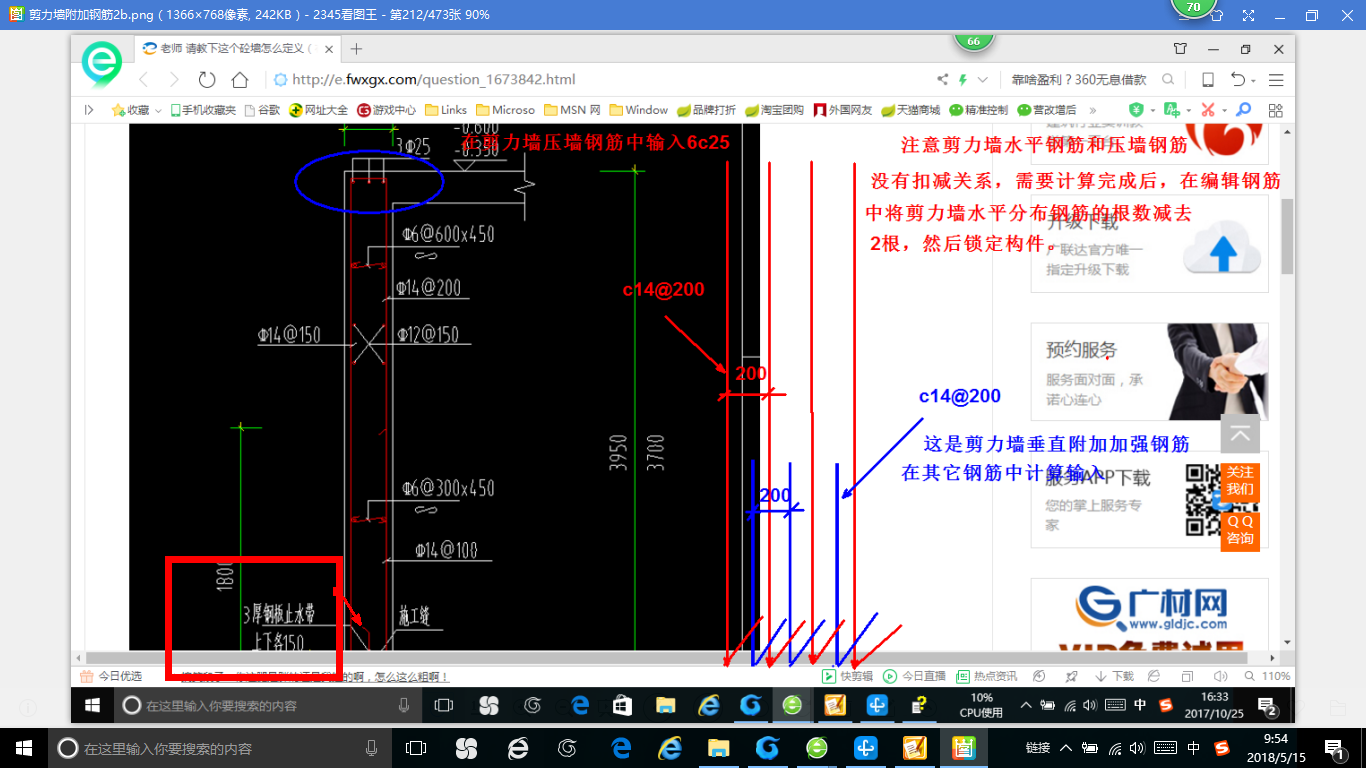Click the orange 关注我们 button
Image resolution: width=1366 pixels, height=768 pixels.
[1240, 481]
